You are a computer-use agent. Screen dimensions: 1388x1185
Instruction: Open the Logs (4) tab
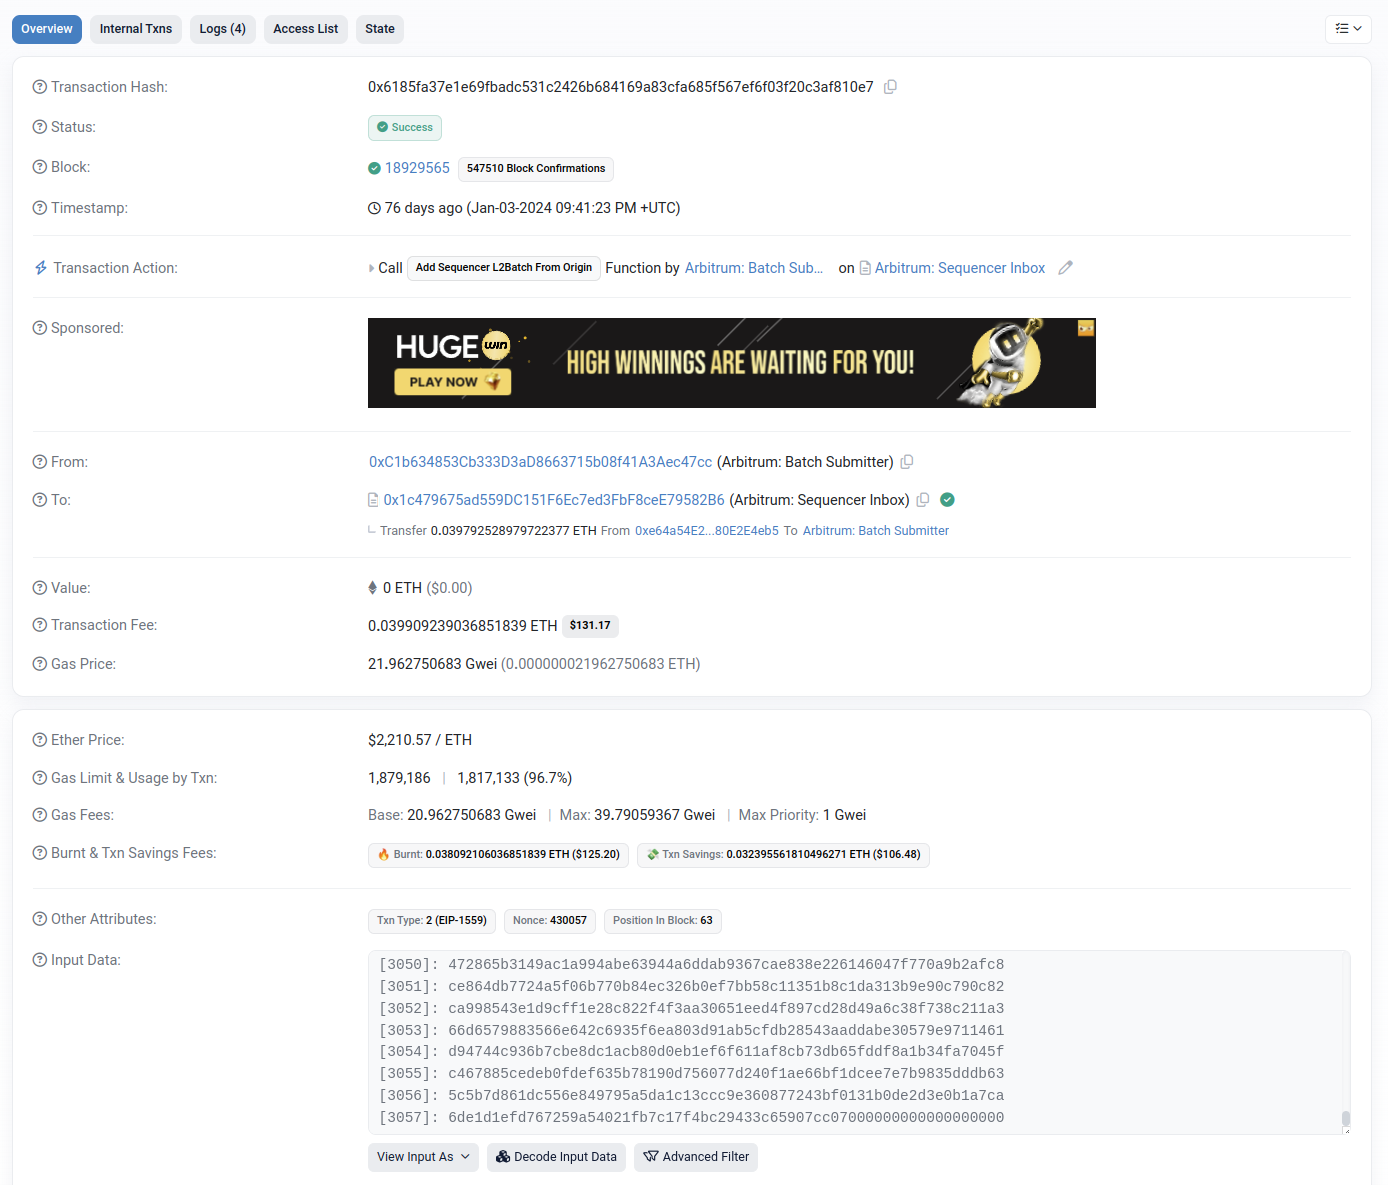click(222, 29)
